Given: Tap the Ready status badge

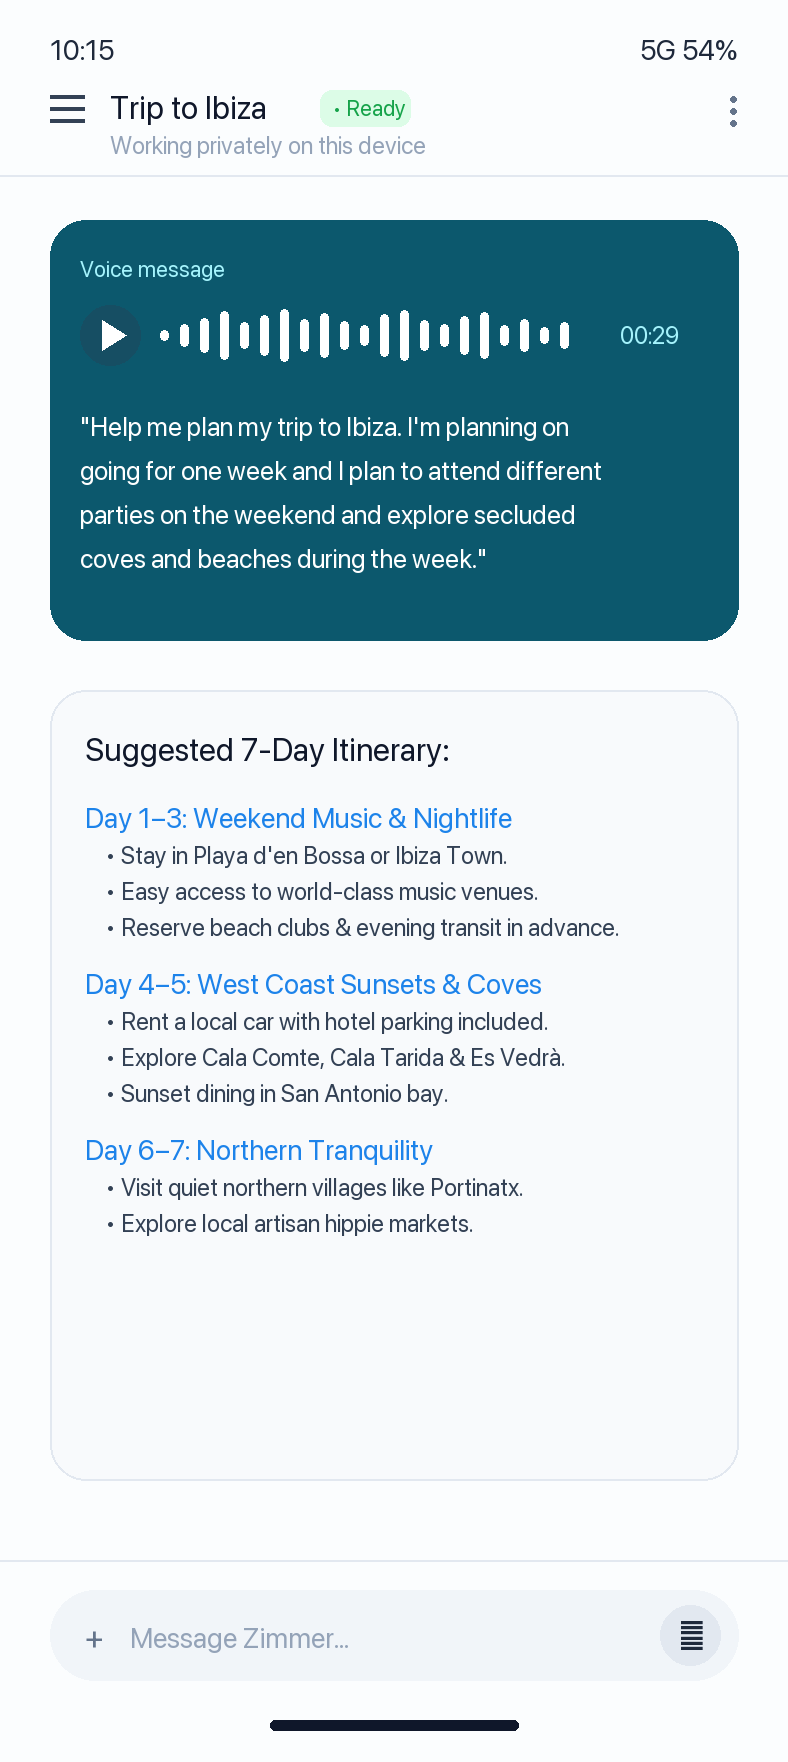Looking at the screenshot, I should pos(366,108).
